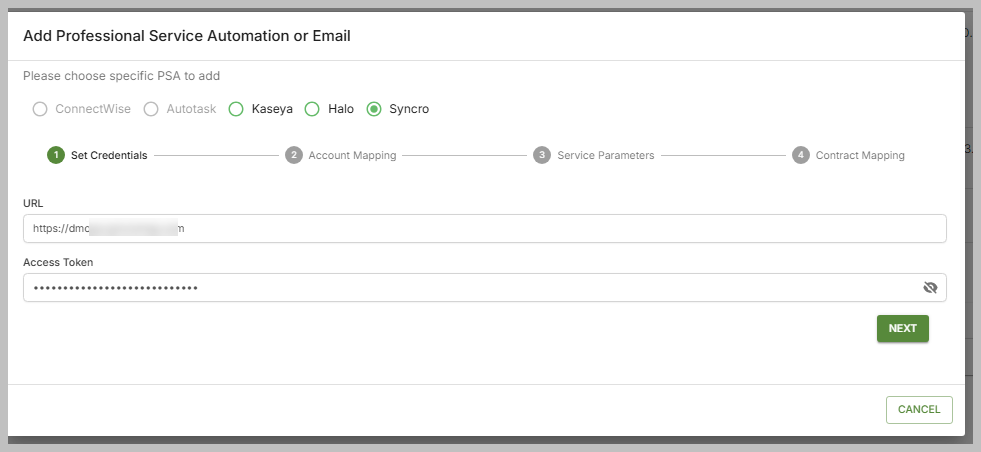Viewport: 981px width, 452px height.
Task: Click 'Please choose specific PSA to add'
Action: (121, 76)
